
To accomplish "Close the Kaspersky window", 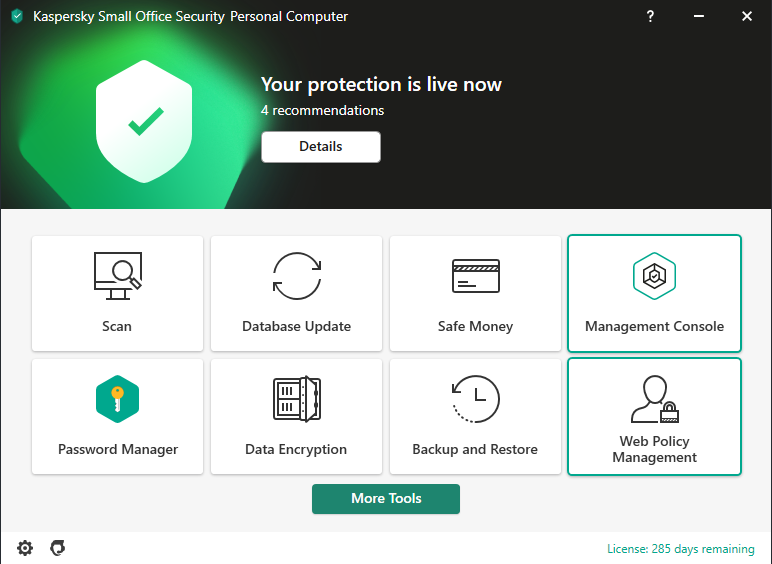I will (x=746, y=17).
